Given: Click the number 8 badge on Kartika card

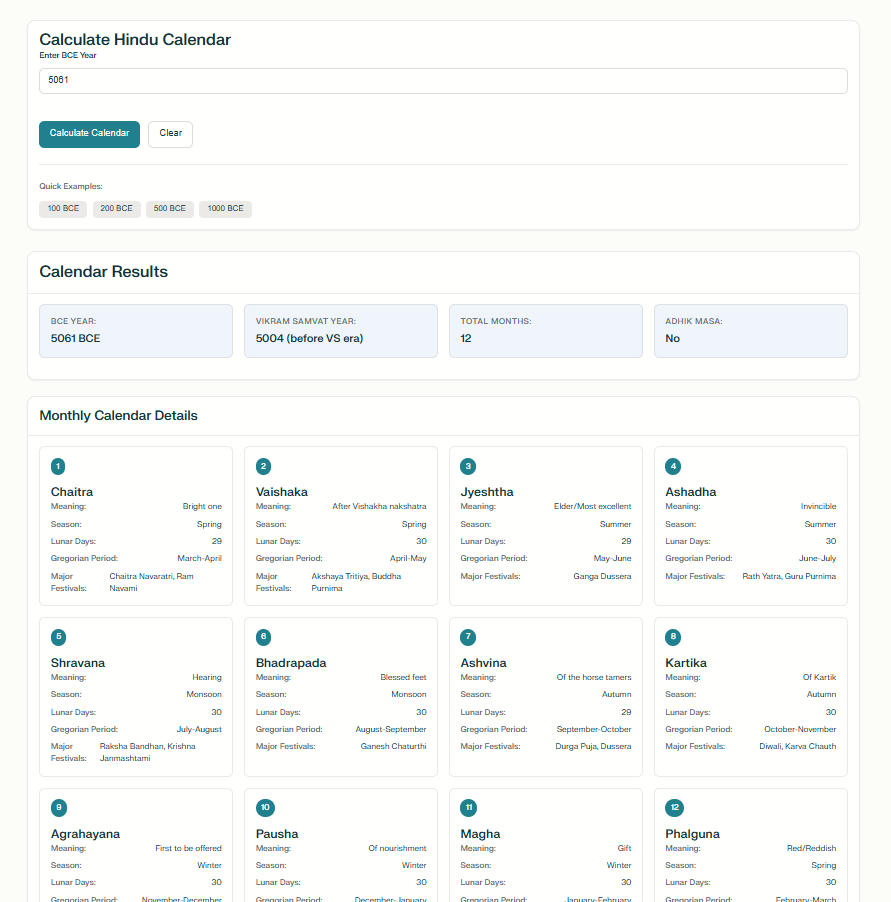Looking at the screenshot, I should click(x=673, y=637).
